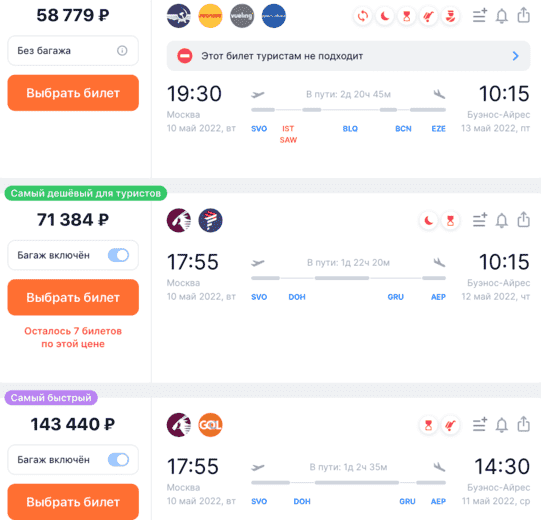
Task: Click the price alert bell on the 71 384 ₽ ticket
Action: (501, 220)
